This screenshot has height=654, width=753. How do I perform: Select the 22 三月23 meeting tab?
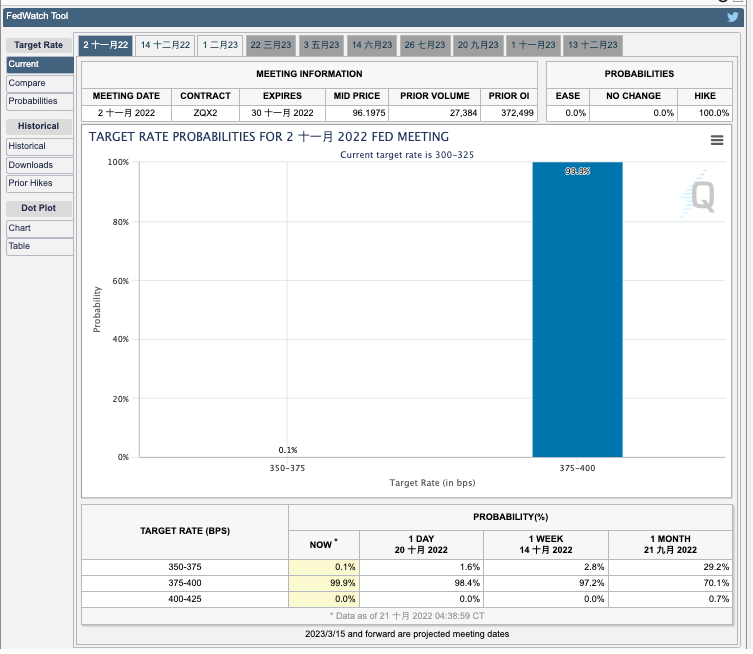[x=271, y=45]
